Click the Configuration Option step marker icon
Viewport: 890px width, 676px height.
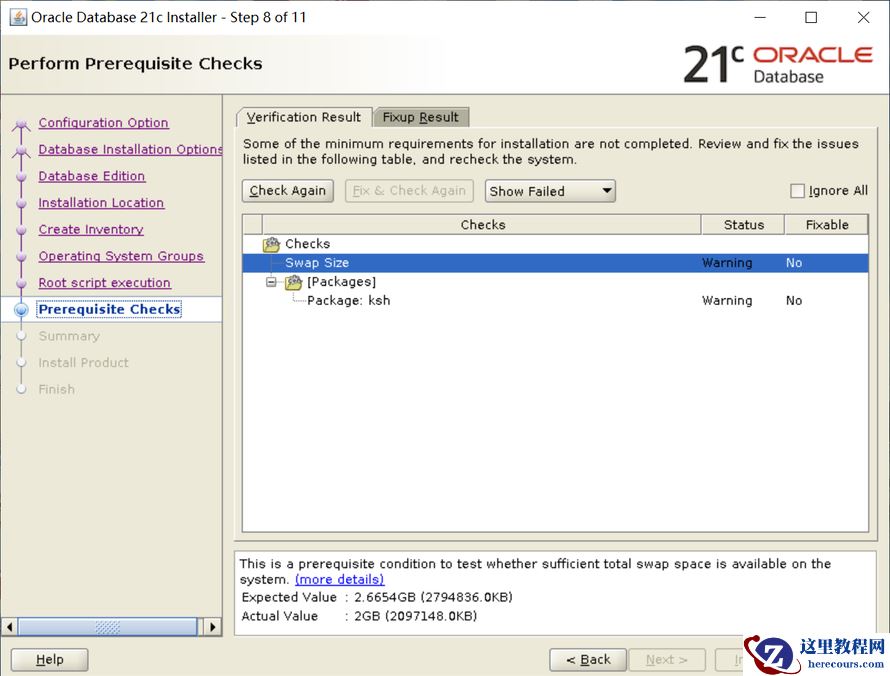click(22, 124)
